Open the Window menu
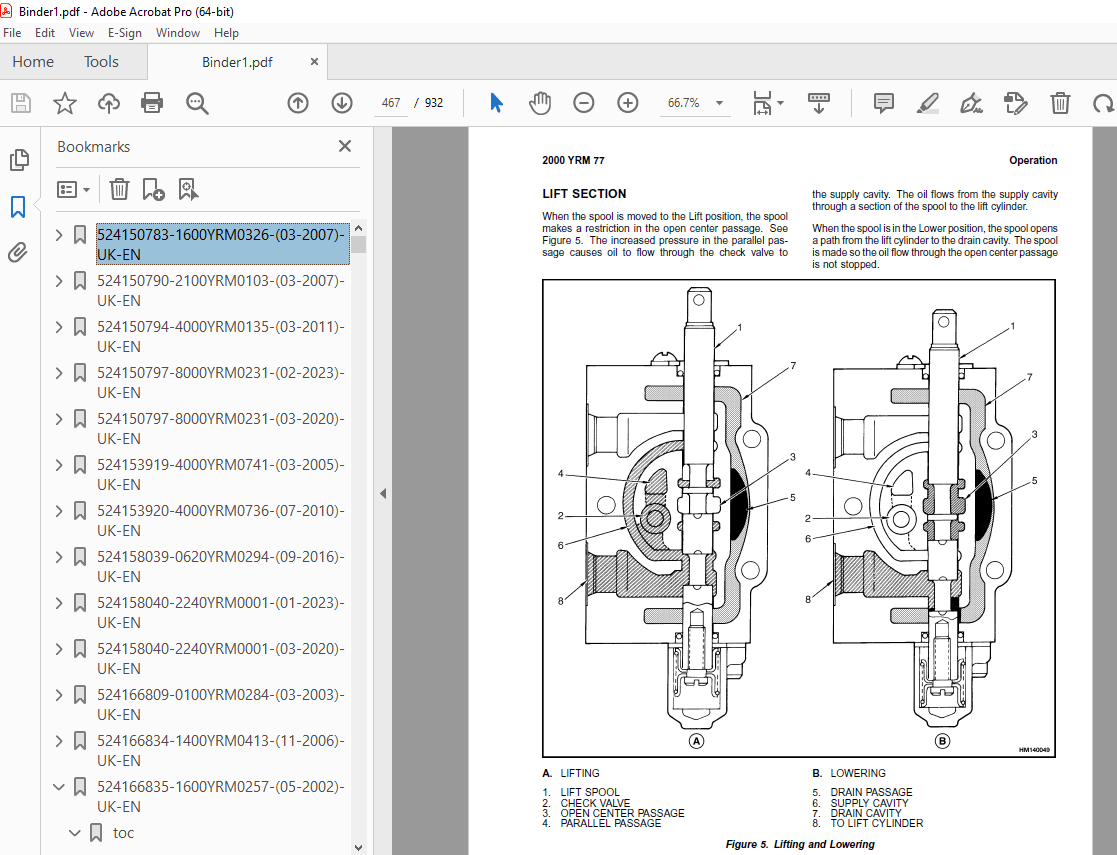Screen dimensions: 1117x855 point(178,33)
